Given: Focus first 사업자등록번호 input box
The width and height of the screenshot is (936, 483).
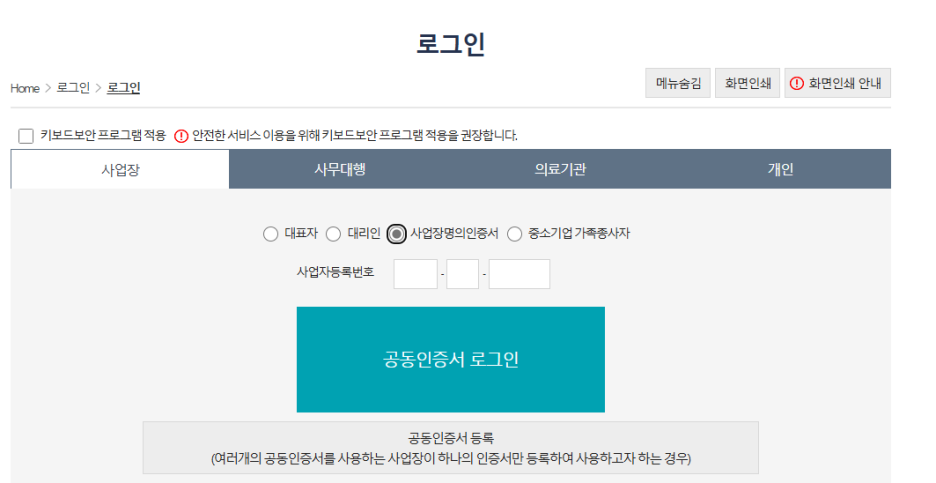Looking at the screenshot, I should coord(415,274).
